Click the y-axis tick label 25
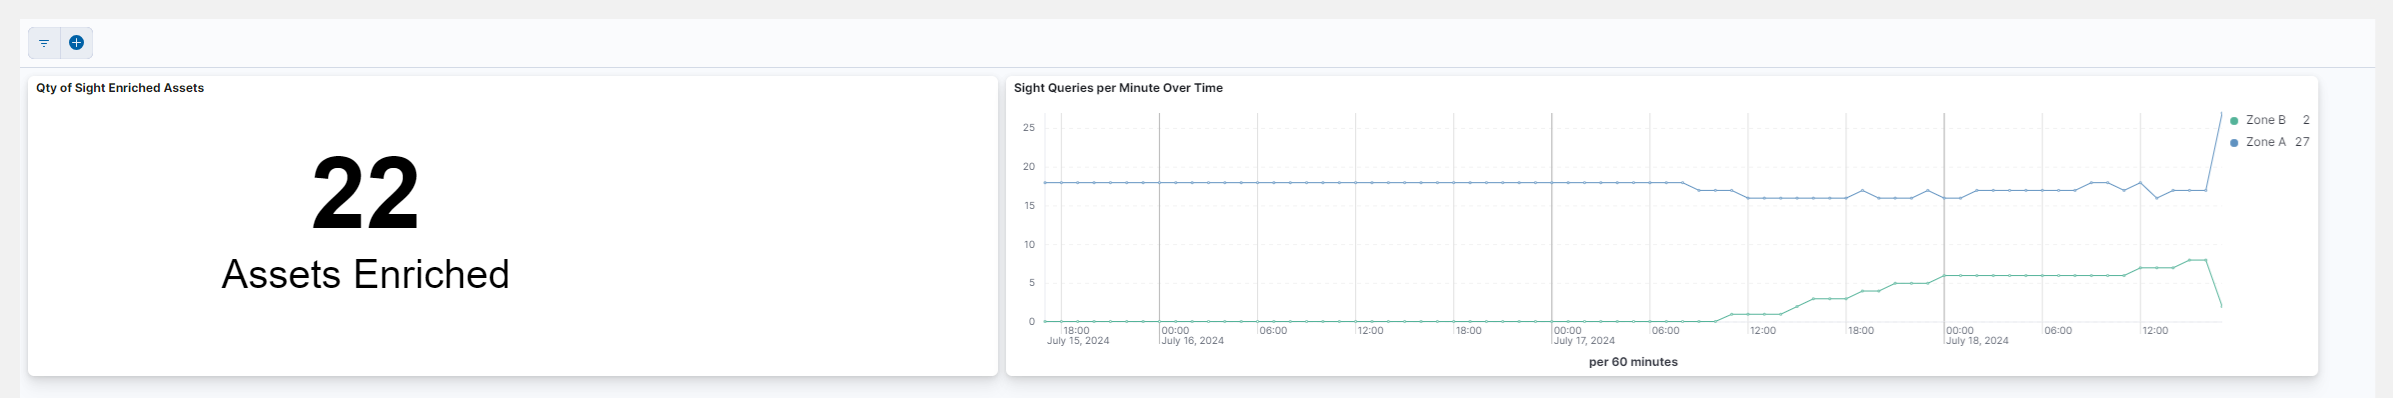The height and width of the screenshot is (398, 2393). (1029, 128)
